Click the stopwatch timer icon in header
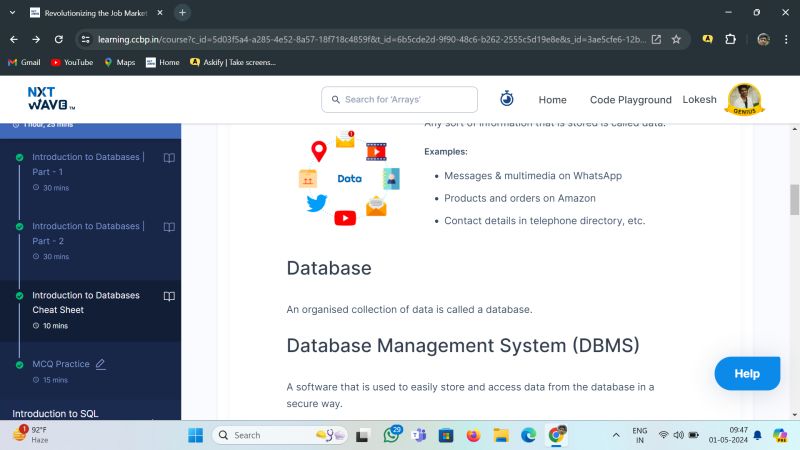The image size is (800, 450). (x=507, y=99)
